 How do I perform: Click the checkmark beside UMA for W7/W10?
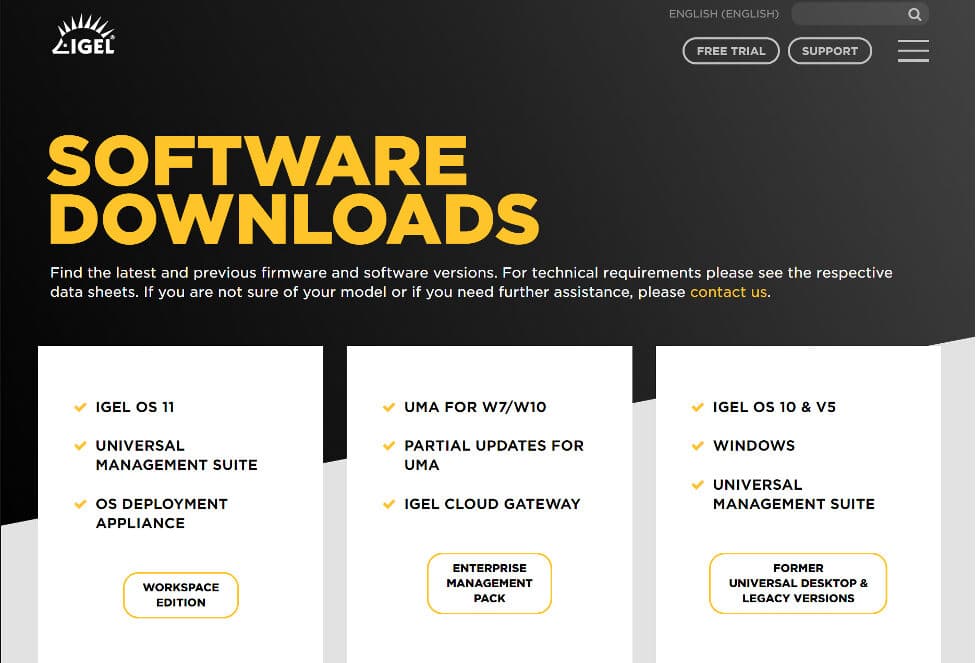[x=389, y=408]
